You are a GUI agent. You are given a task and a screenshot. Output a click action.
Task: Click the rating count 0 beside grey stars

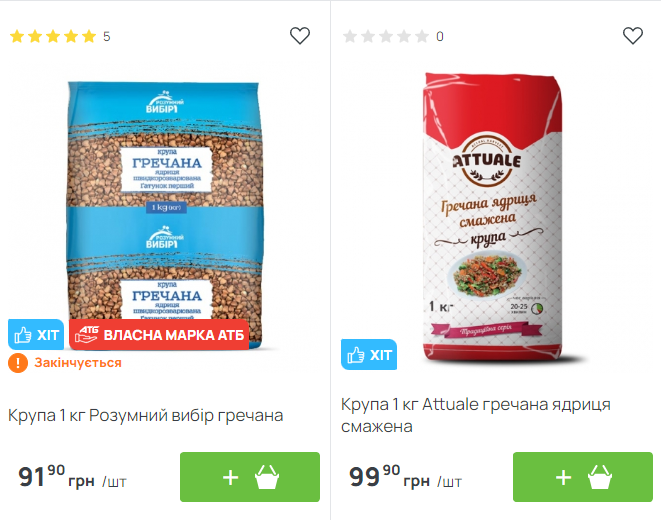click(x=440, y=37)
